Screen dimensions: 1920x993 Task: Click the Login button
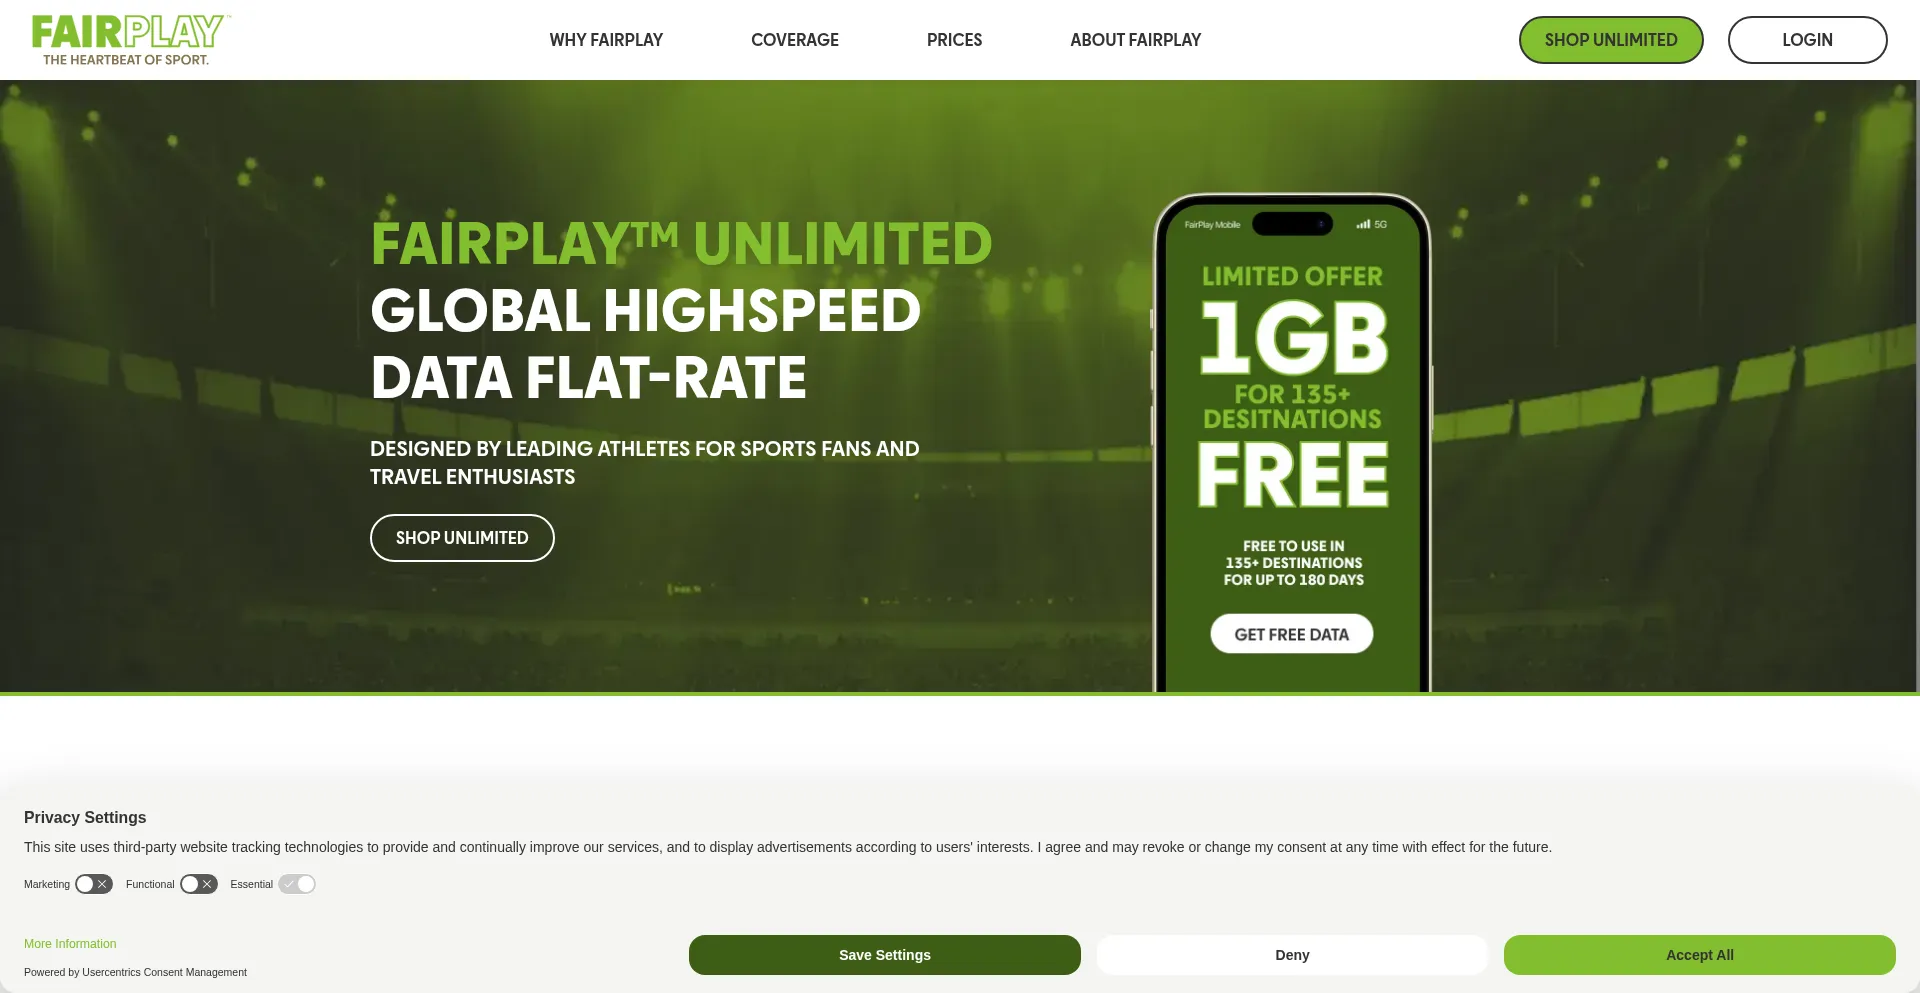pyautogui.click(x=1807, y=40)
